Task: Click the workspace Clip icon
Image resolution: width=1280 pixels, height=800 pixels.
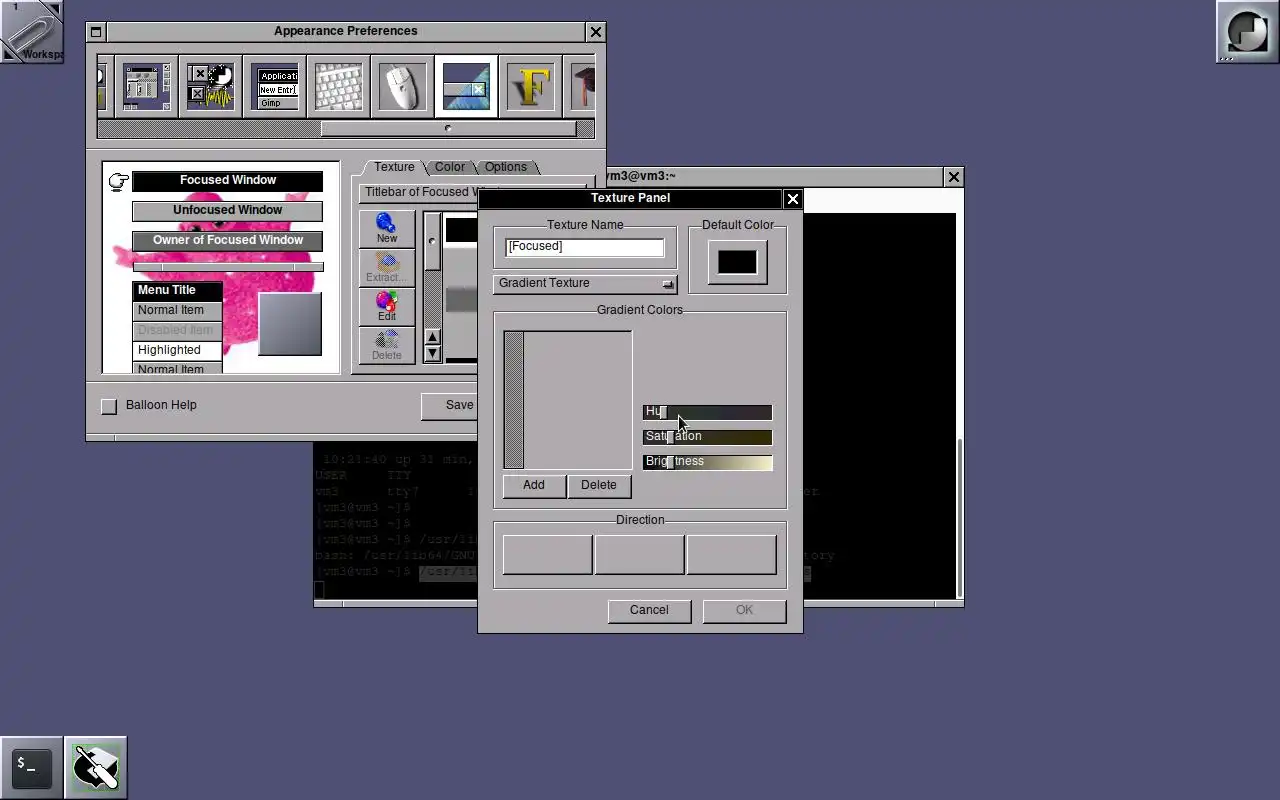Action: tap(32, 32)
